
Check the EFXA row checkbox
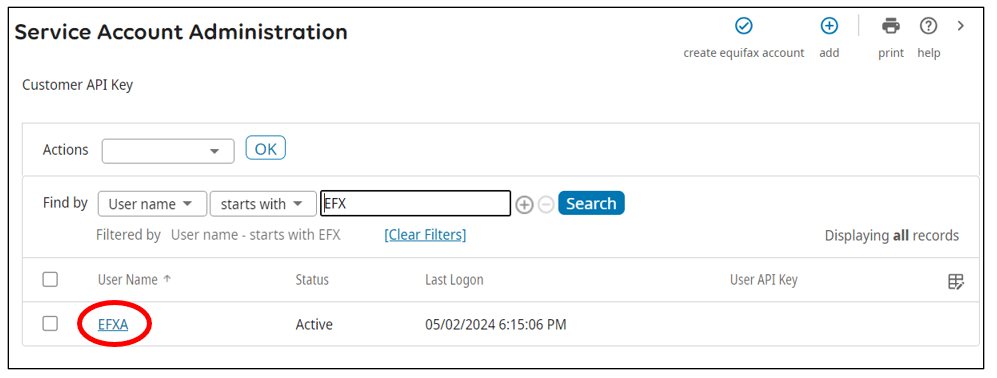click(x=50, y=323)
